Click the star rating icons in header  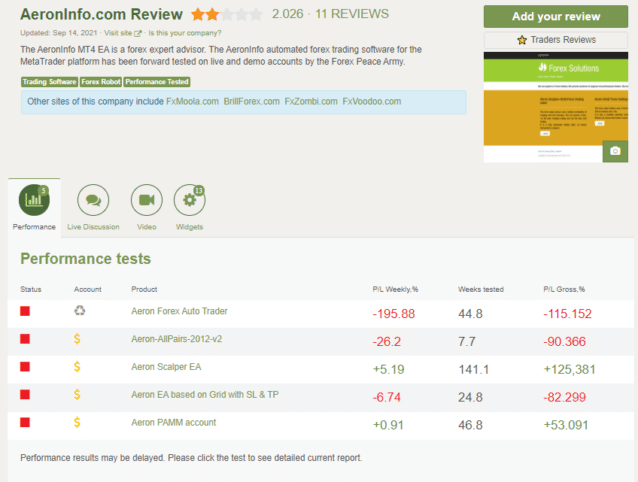coord(227,15)
